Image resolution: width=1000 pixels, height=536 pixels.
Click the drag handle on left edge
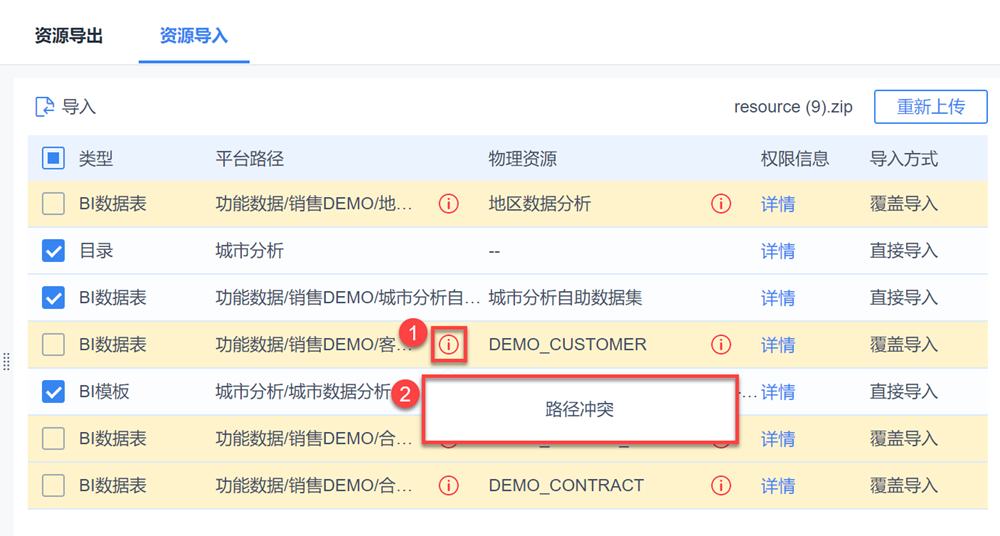point(7,361)
